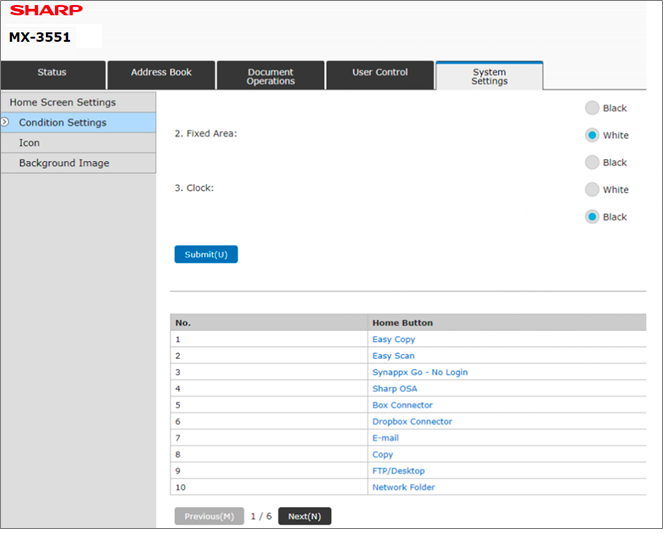
Task: Select the White option for Fixed Area
Action: coord(592,135)
